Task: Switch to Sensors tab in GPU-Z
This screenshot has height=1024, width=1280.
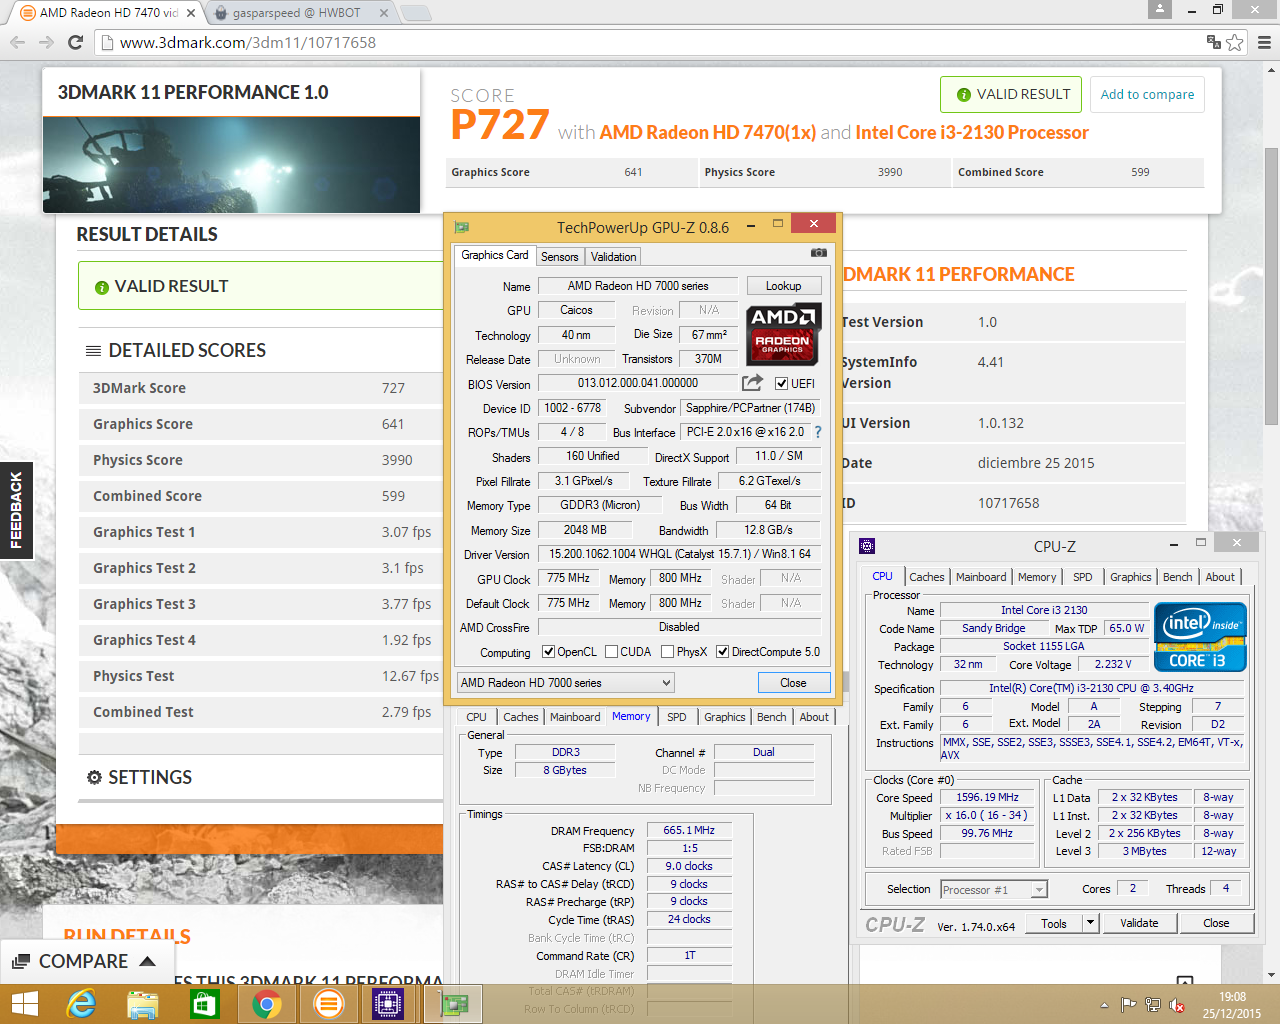Action: pos(559,257)
